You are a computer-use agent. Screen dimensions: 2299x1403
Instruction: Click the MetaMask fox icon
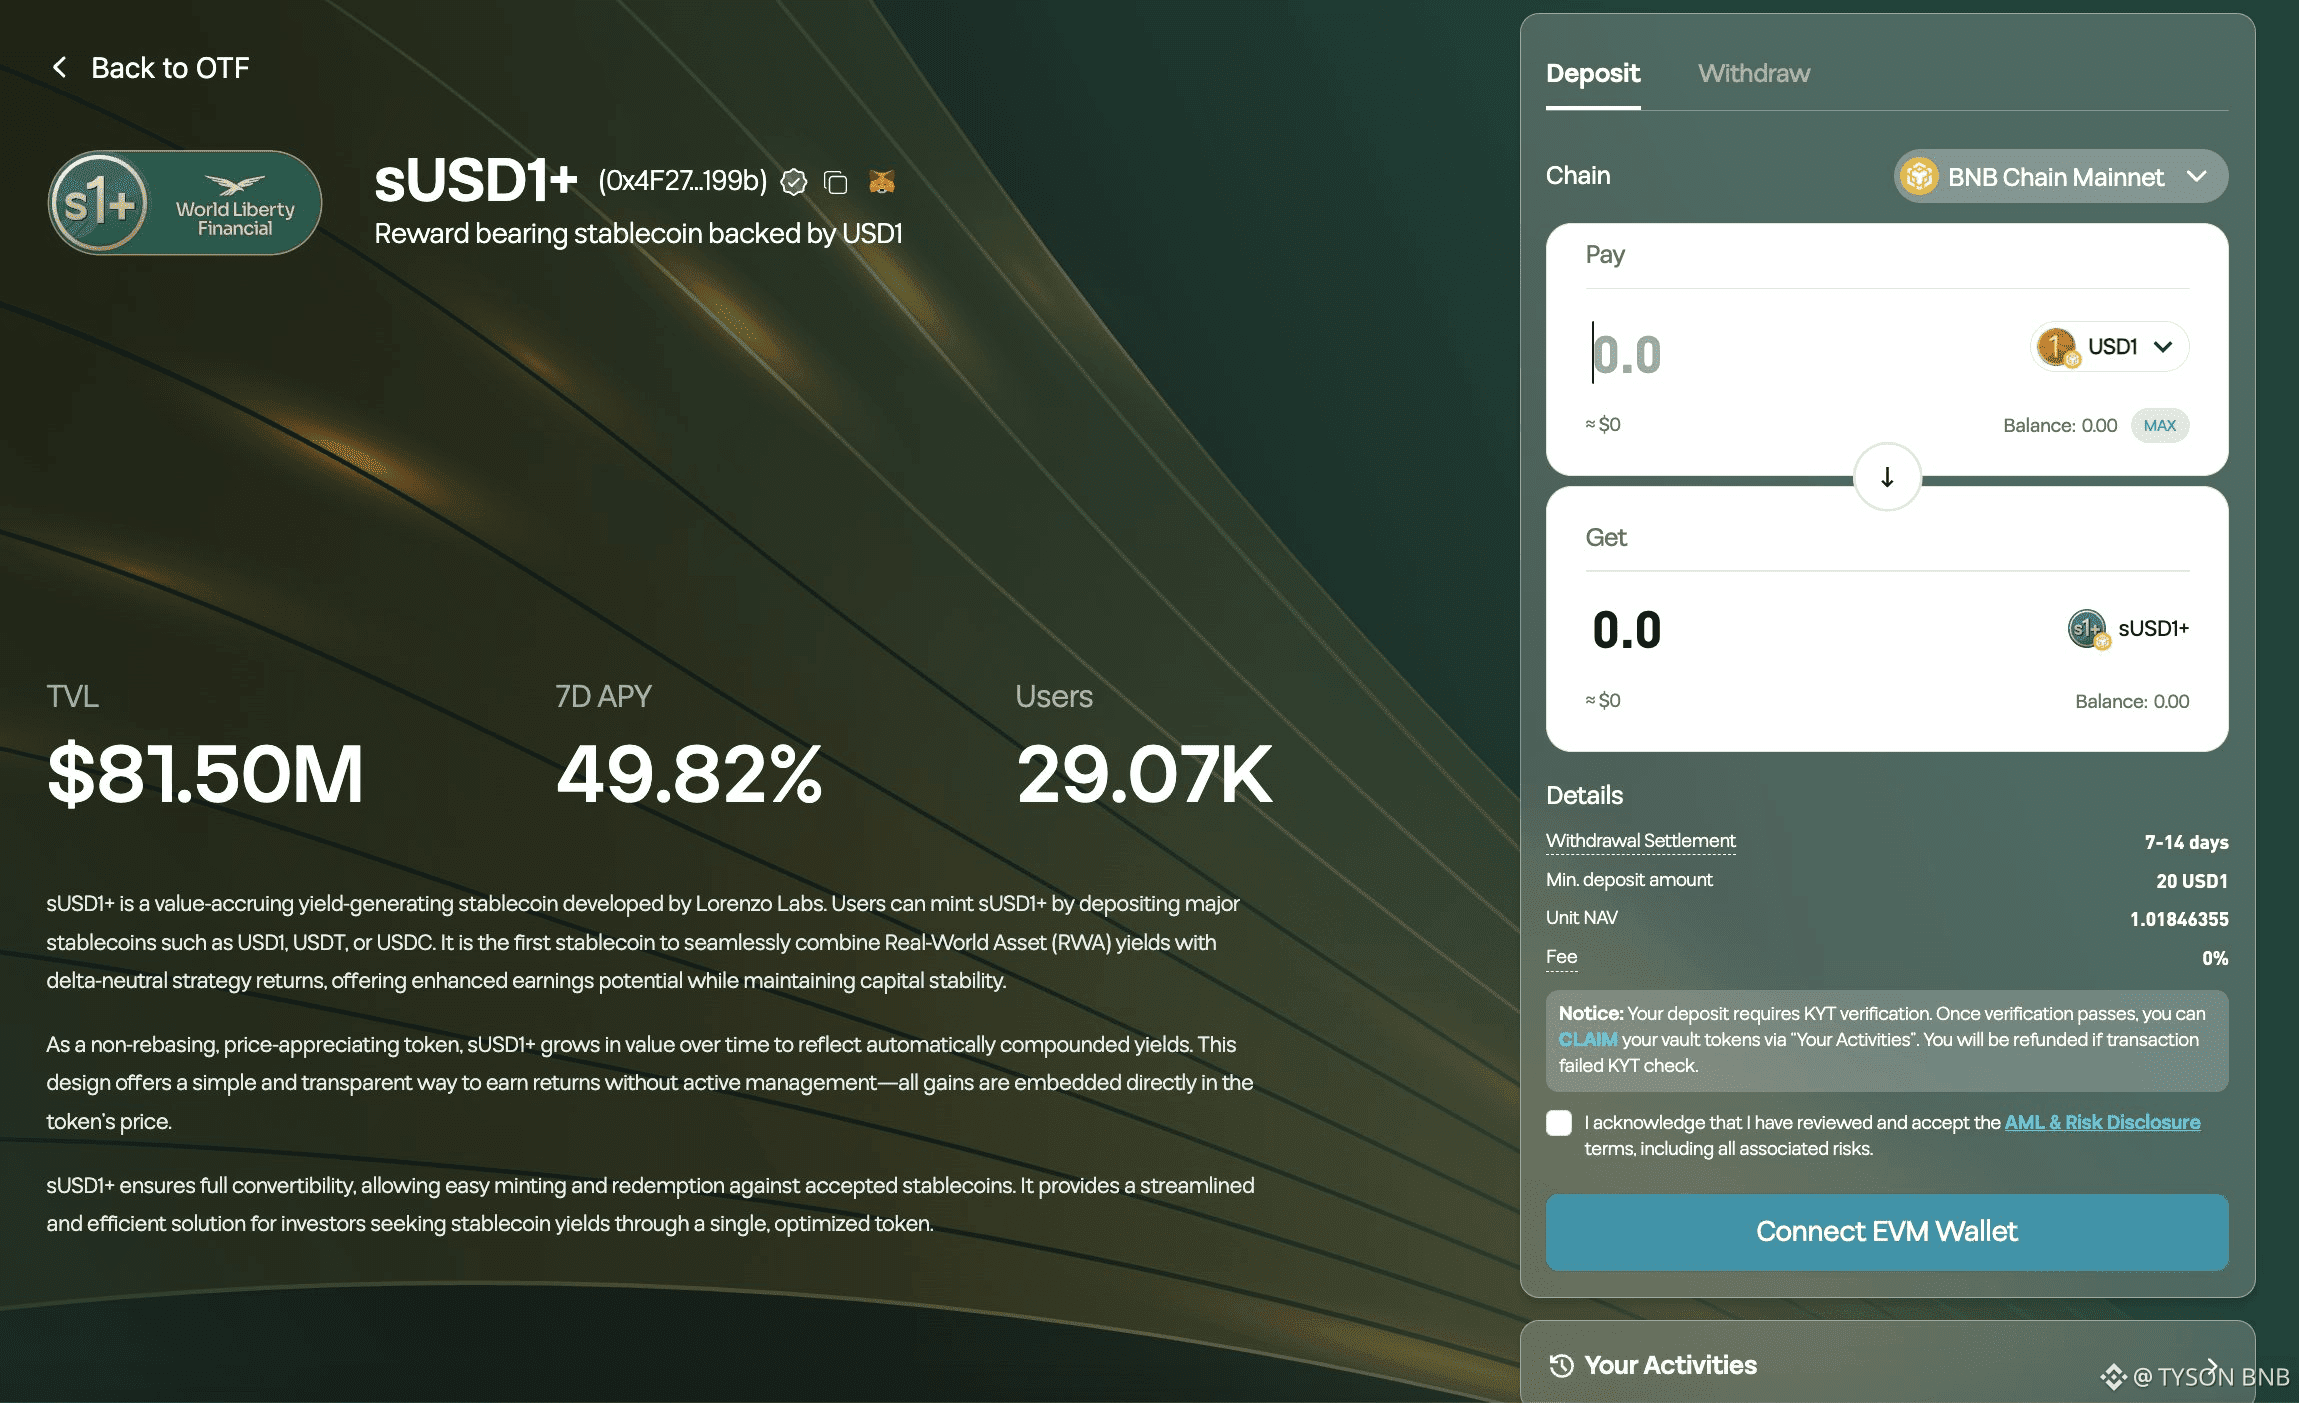(x=881, y=181)
